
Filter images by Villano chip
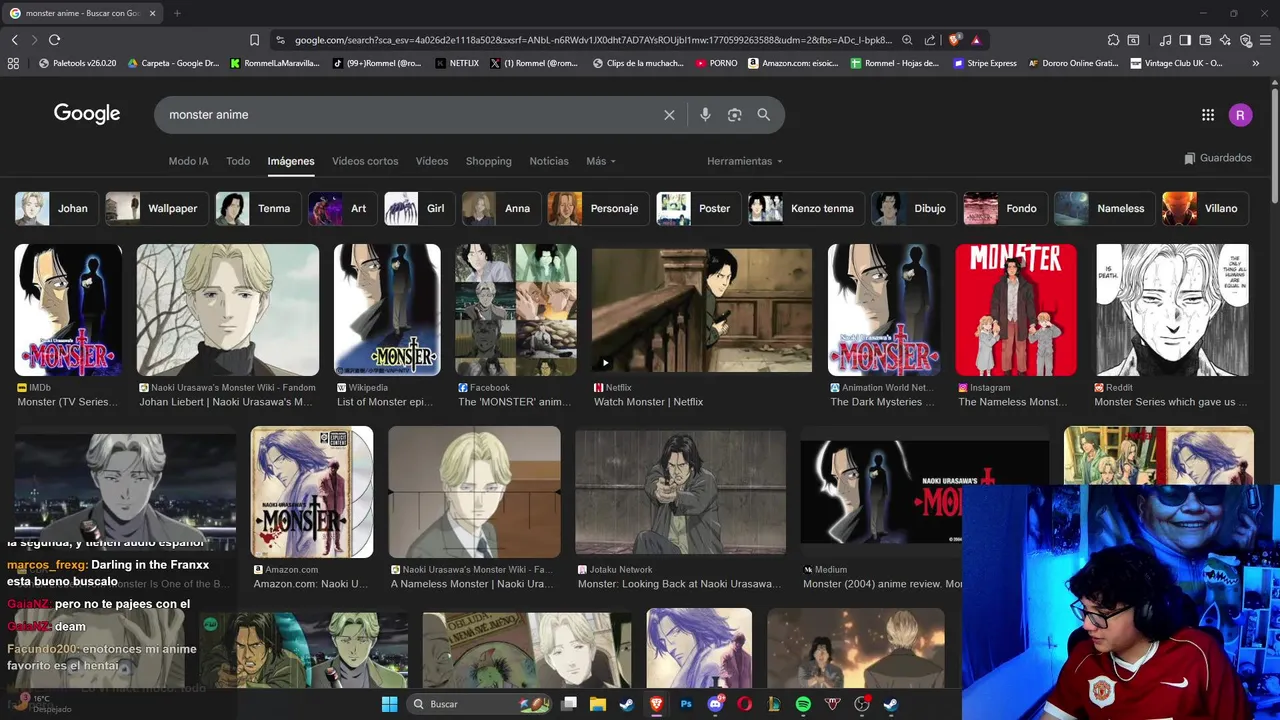1205,209
